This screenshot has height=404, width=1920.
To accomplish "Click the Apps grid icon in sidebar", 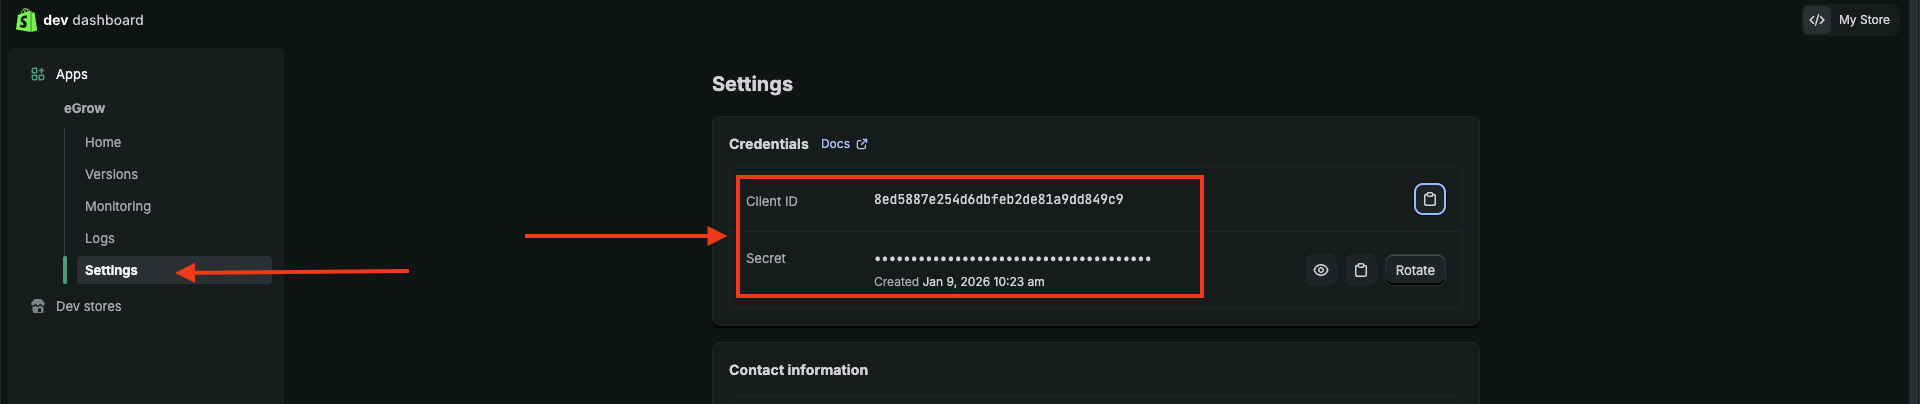I will click(38, 74).
